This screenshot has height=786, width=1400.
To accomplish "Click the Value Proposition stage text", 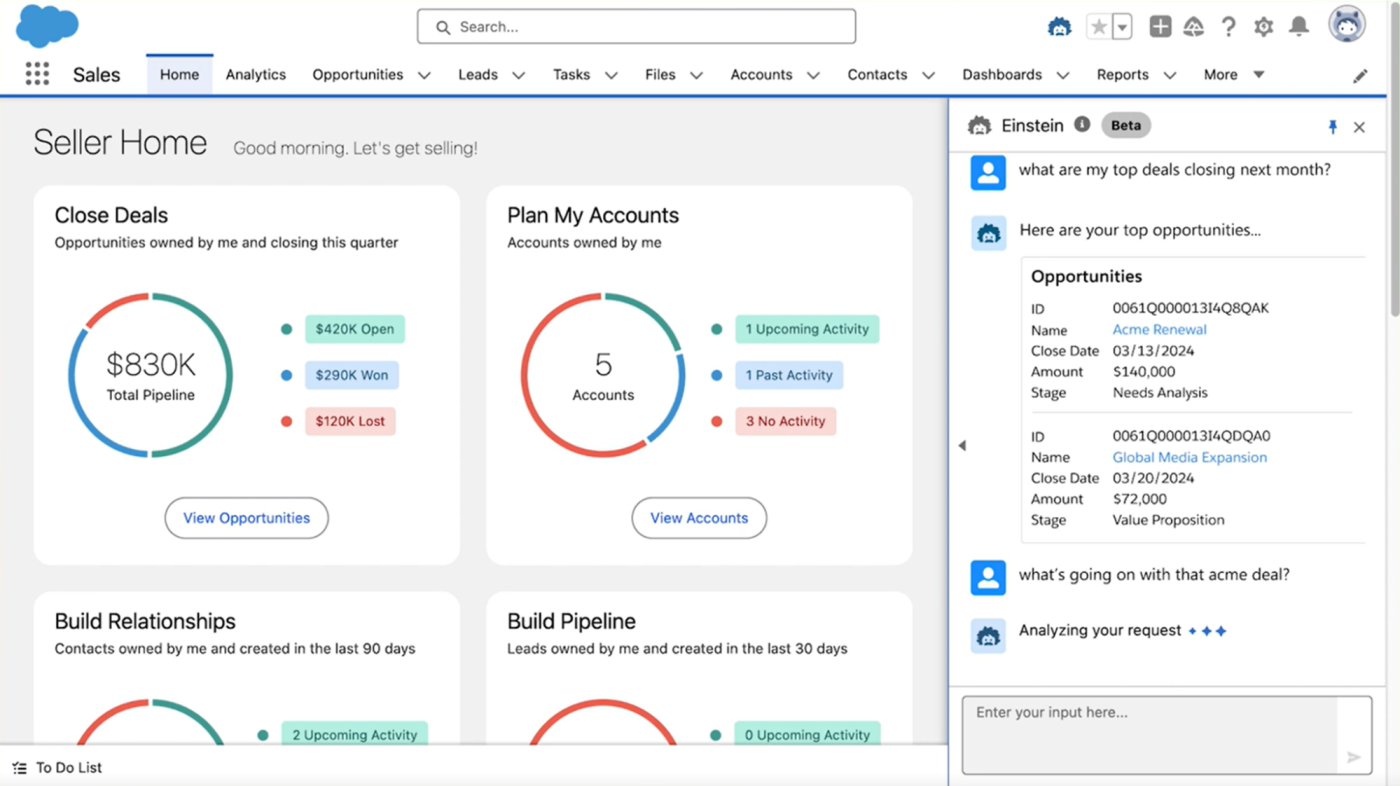I will click(x=1168, y=520).
